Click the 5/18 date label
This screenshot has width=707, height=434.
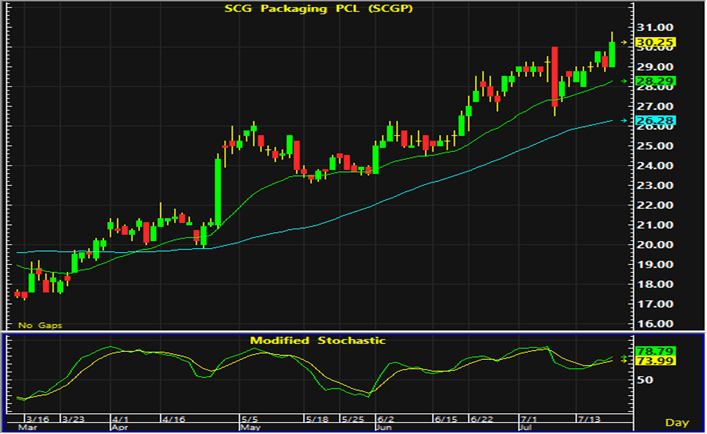(x=317, y=419)
